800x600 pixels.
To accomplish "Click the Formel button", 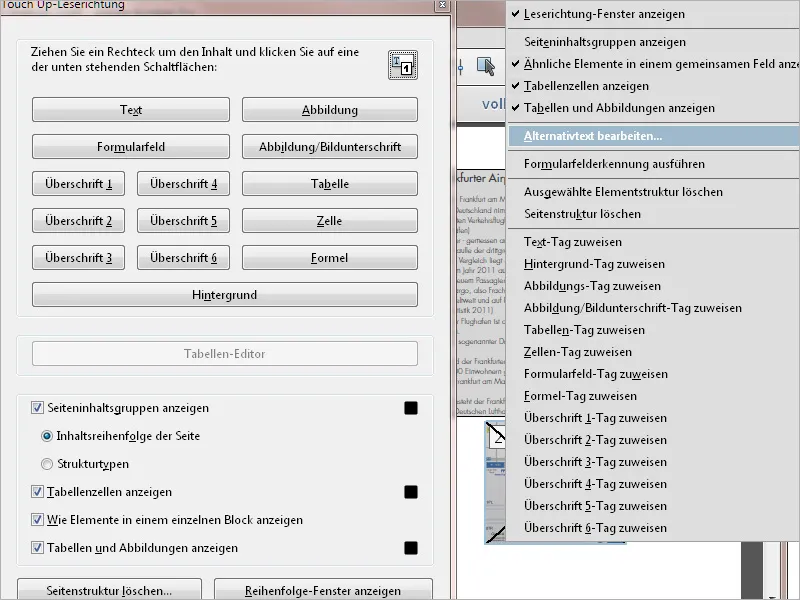I will click(330, 258).
